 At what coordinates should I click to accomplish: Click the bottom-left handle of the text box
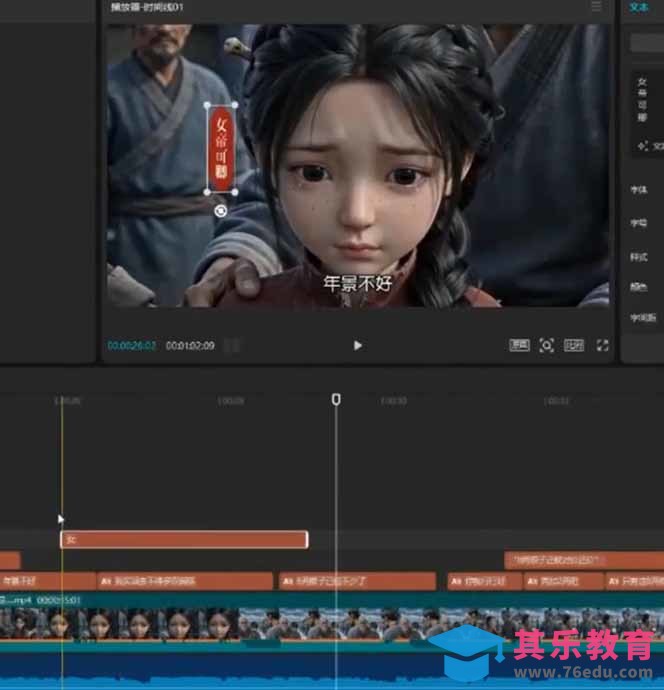click(x=207, y=192)
